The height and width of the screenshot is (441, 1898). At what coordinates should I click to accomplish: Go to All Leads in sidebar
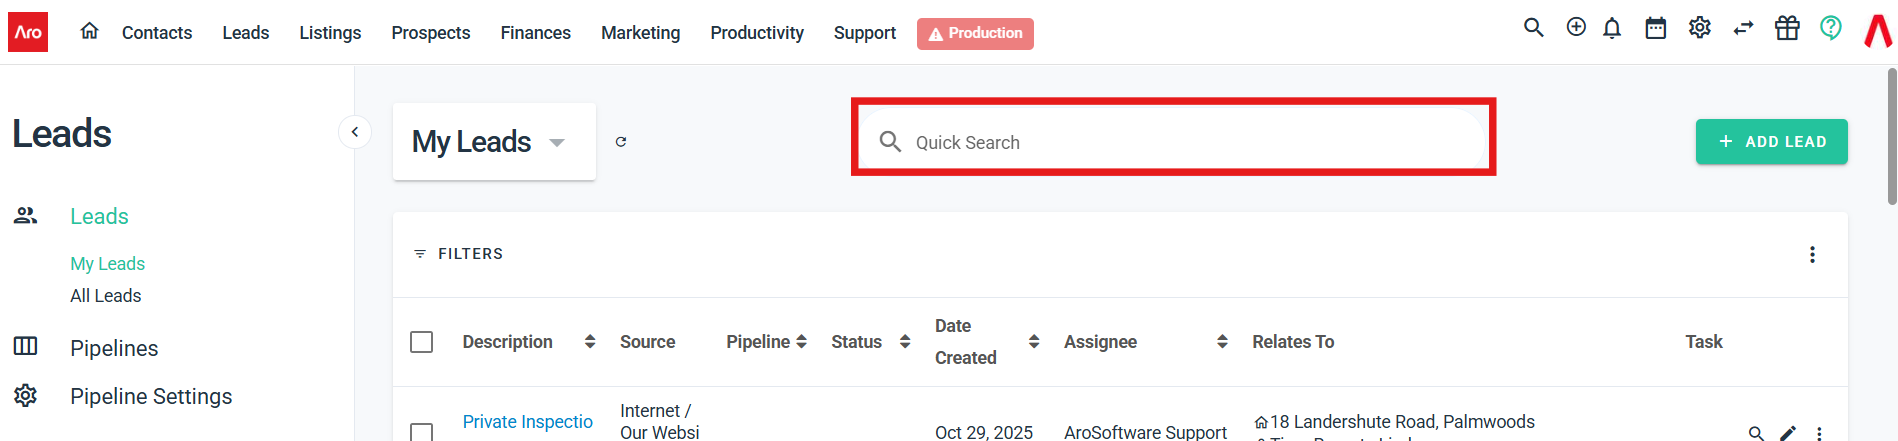tap(106, 296)
